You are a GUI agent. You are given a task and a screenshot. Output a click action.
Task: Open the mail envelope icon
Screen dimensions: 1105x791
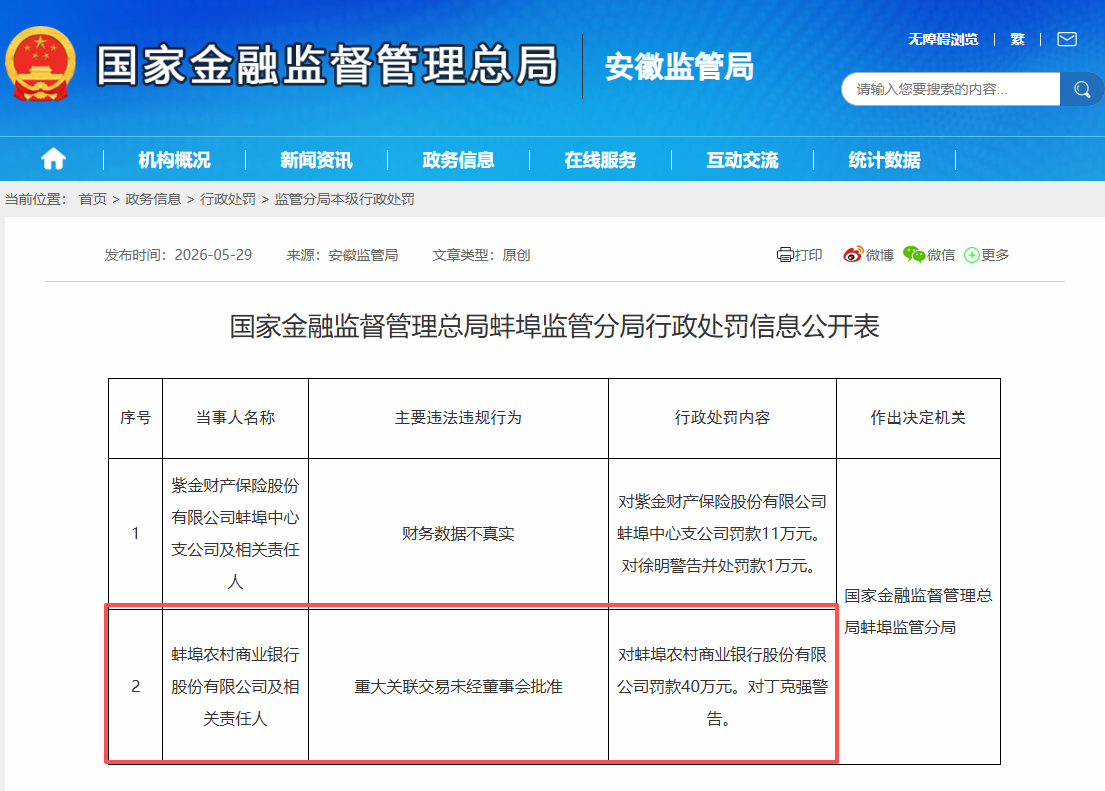point(1067,39)
